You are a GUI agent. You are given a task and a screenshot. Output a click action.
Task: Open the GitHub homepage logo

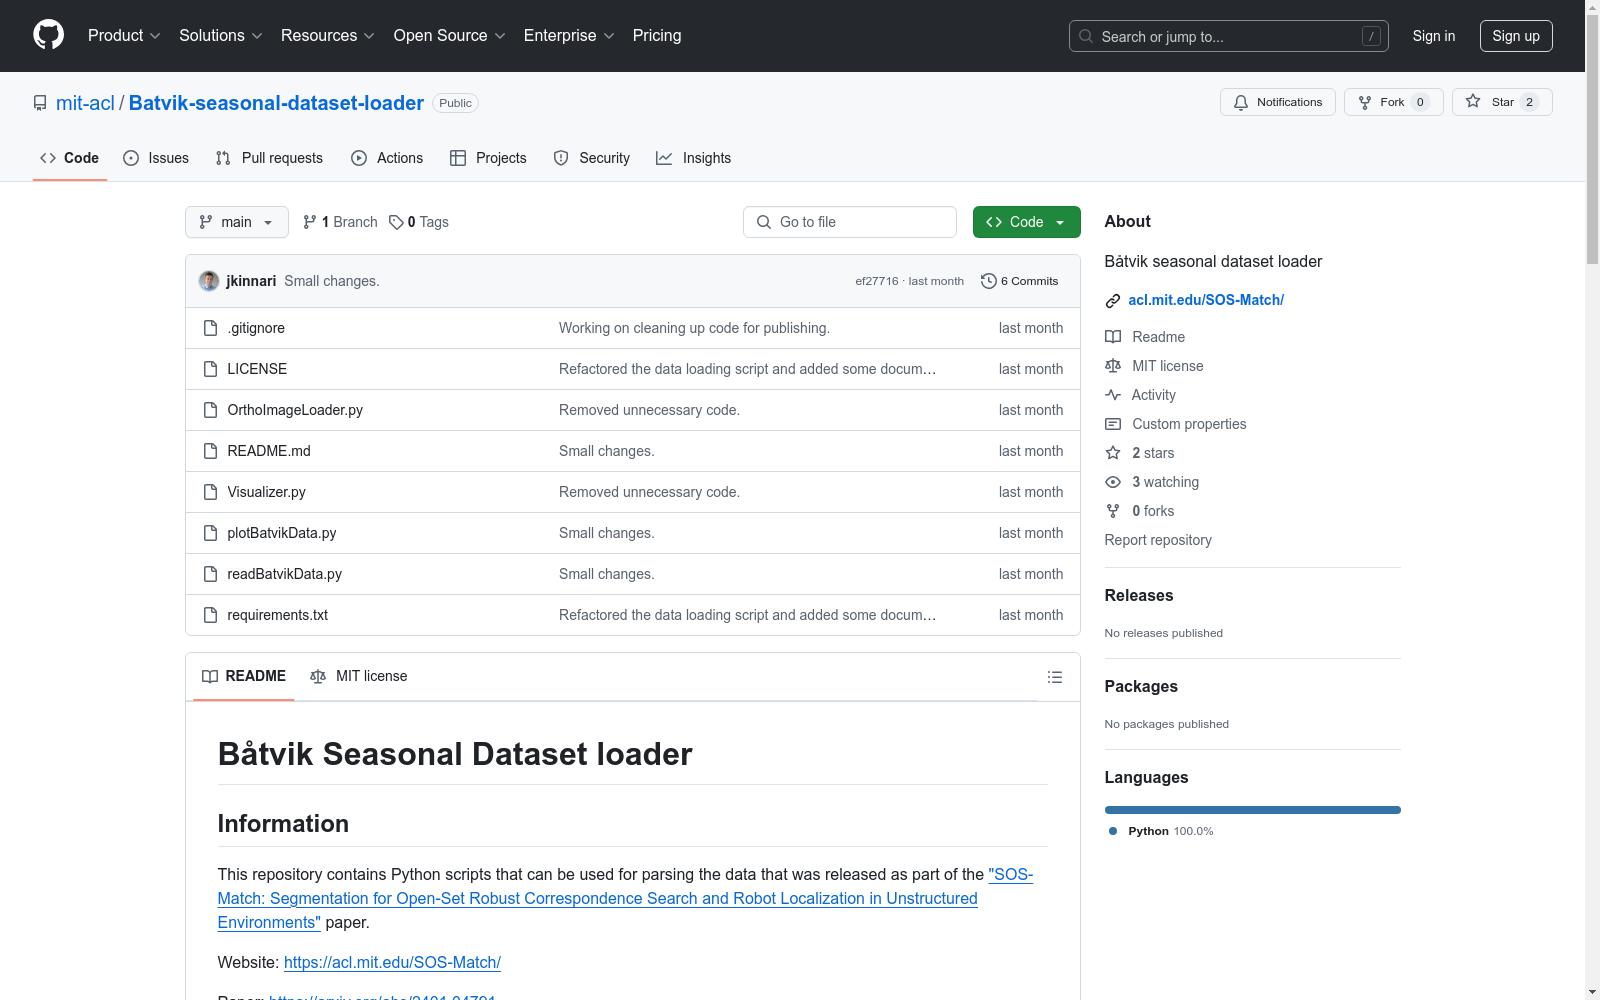48,35
